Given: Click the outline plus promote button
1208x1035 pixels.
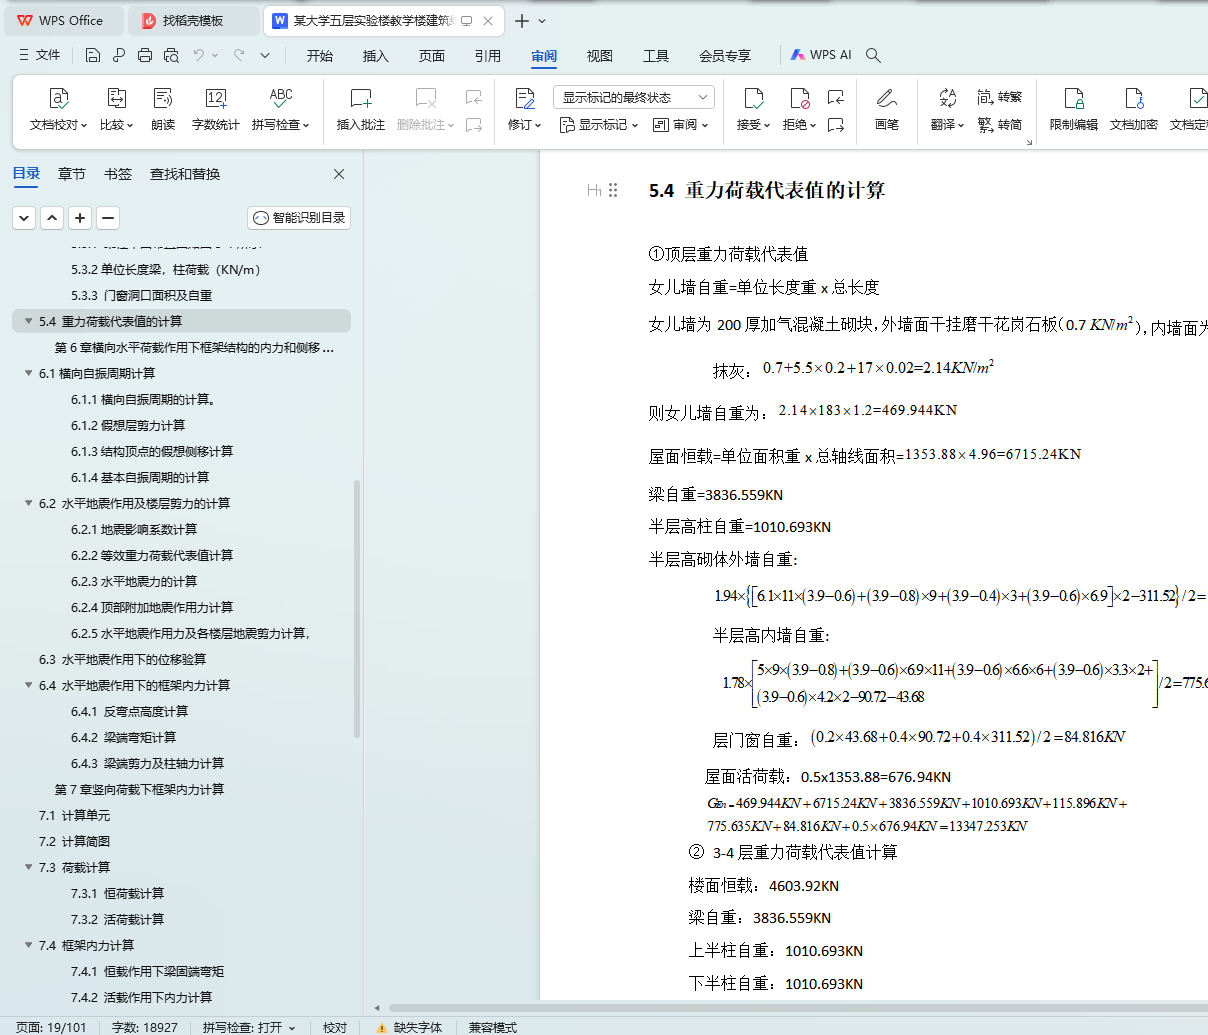Looking at the screenshot, I should point(80,217).
